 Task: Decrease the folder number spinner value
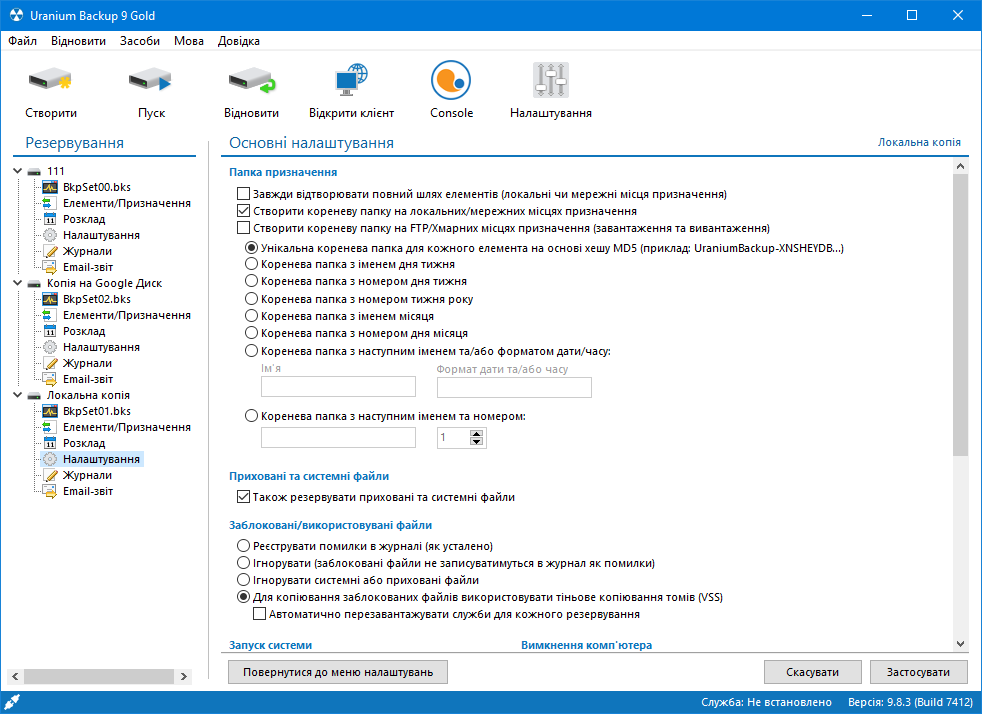[x=477, y=442]
